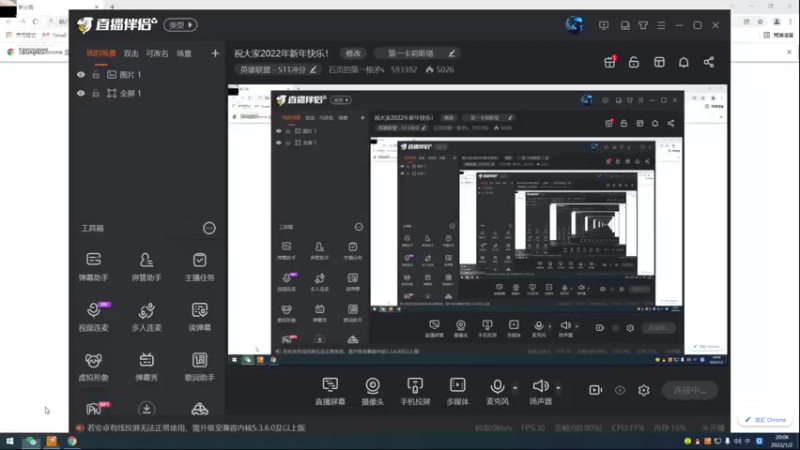Switch to the 可改名 scene tab
The image size is (800, 450).
[157, 54]
